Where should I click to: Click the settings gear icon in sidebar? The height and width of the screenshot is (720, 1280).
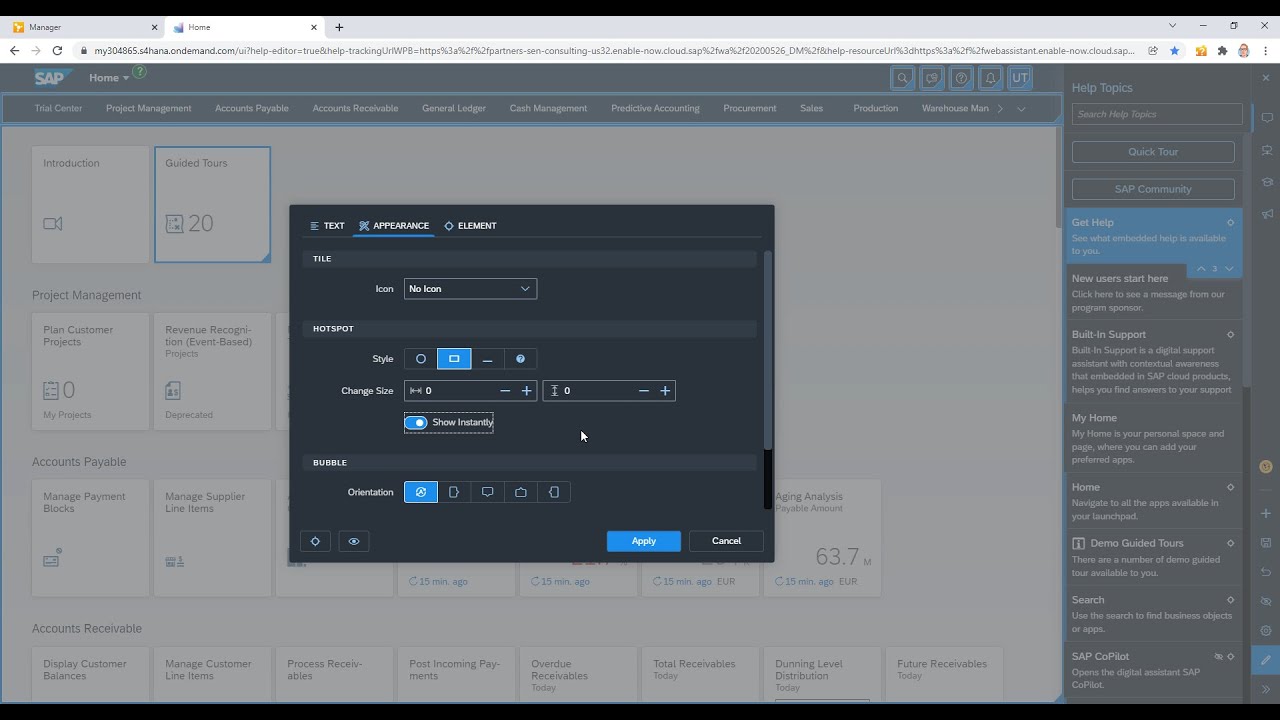1266,631
